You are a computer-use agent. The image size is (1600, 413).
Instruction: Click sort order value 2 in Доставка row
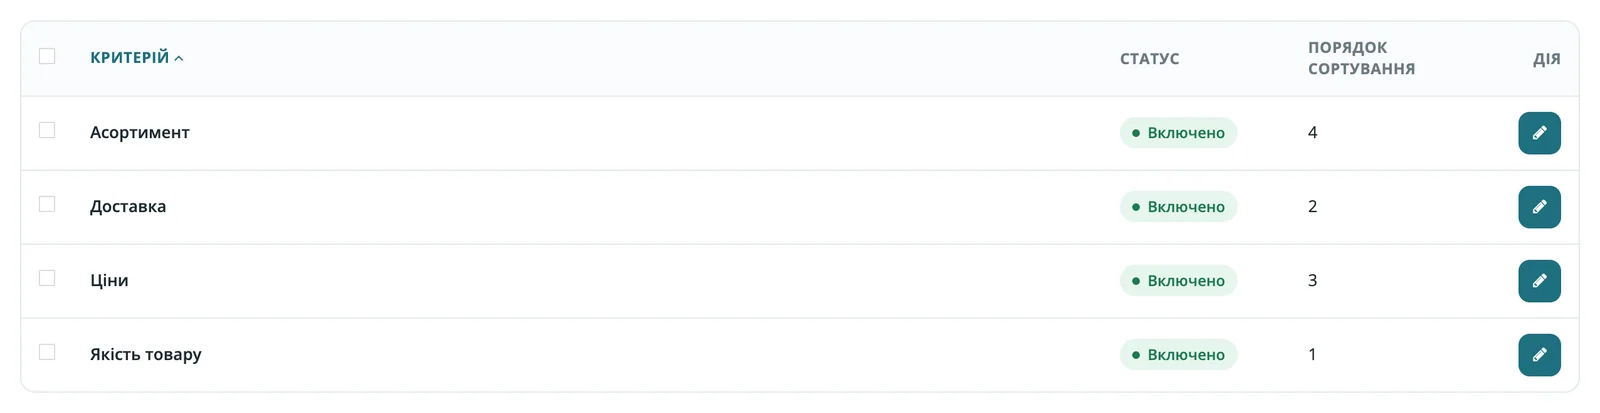click(1312, 207)
